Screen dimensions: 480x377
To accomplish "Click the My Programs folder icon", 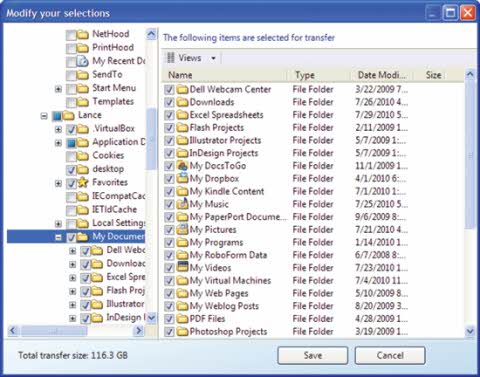I will point(182,242).
